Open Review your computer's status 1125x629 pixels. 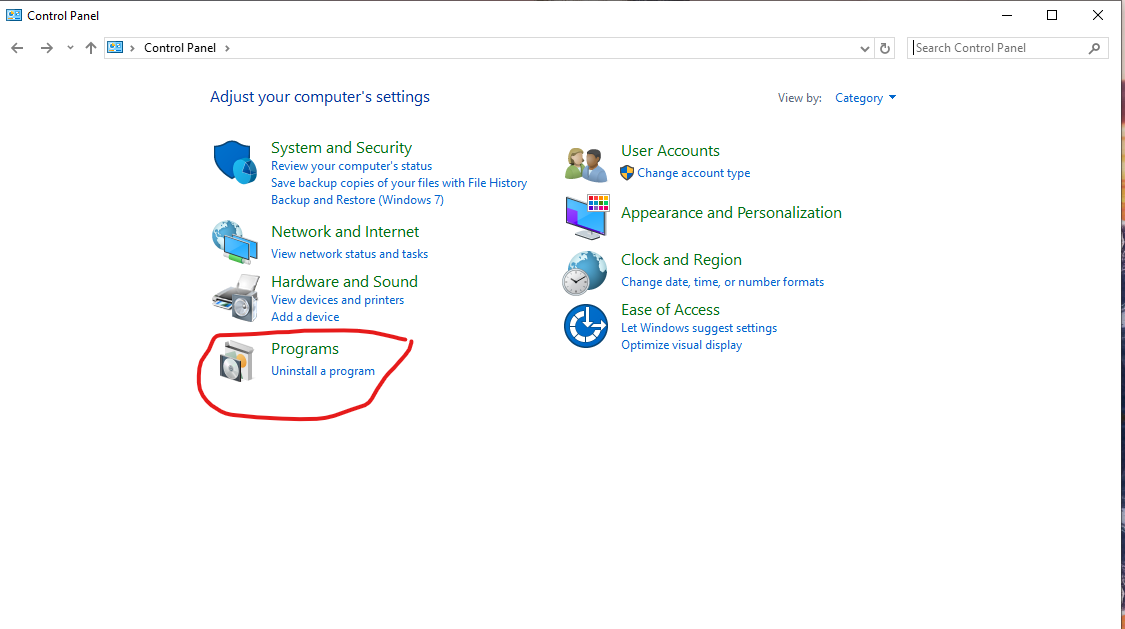(x=352, y=166)
